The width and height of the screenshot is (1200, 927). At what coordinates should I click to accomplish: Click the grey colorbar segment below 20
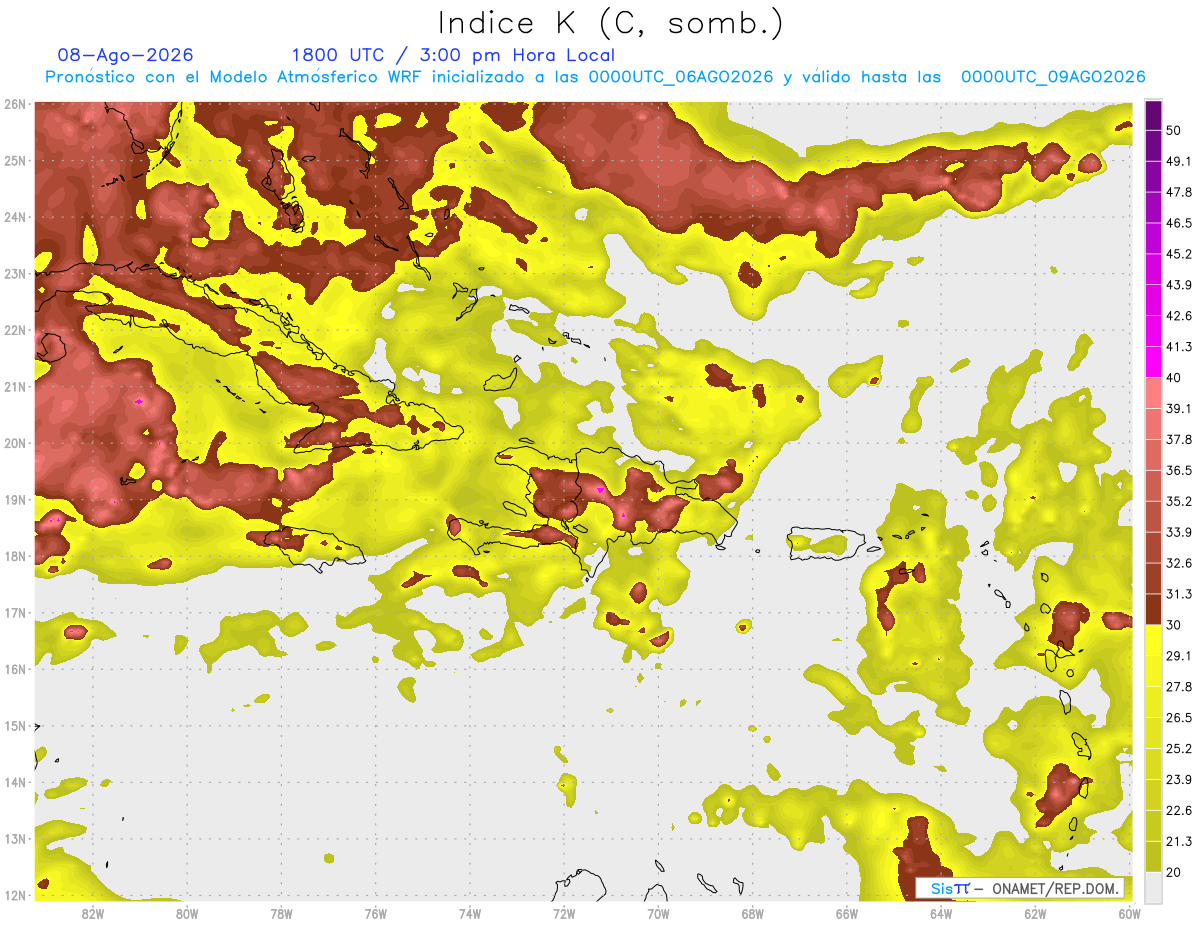coord(1153,886)
